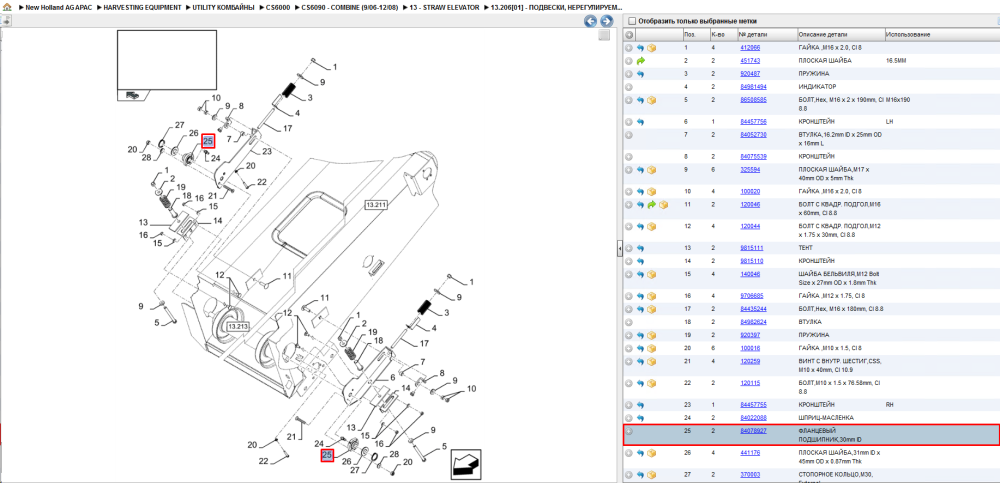The height and width of the screenshot is (483, 1000).
Task: Go to the home page icon
Action: [7, 7]
